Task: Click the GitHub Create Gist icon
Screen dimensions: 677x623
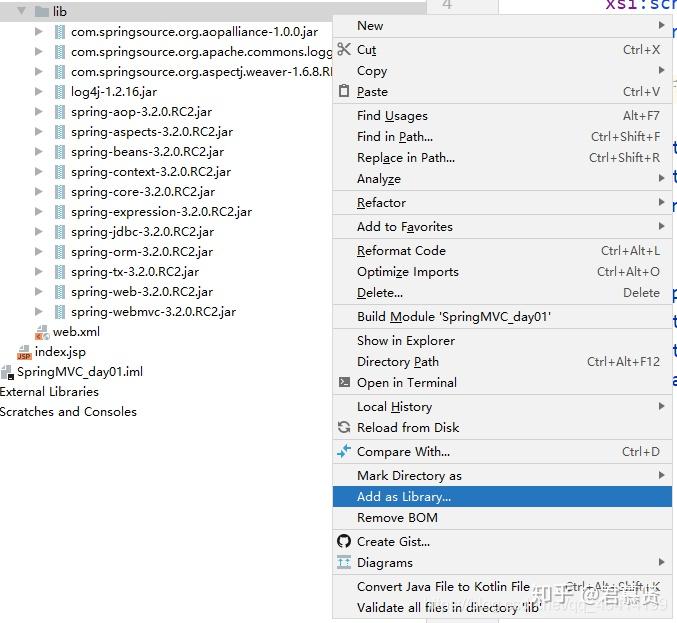Action: coord(344,541)
